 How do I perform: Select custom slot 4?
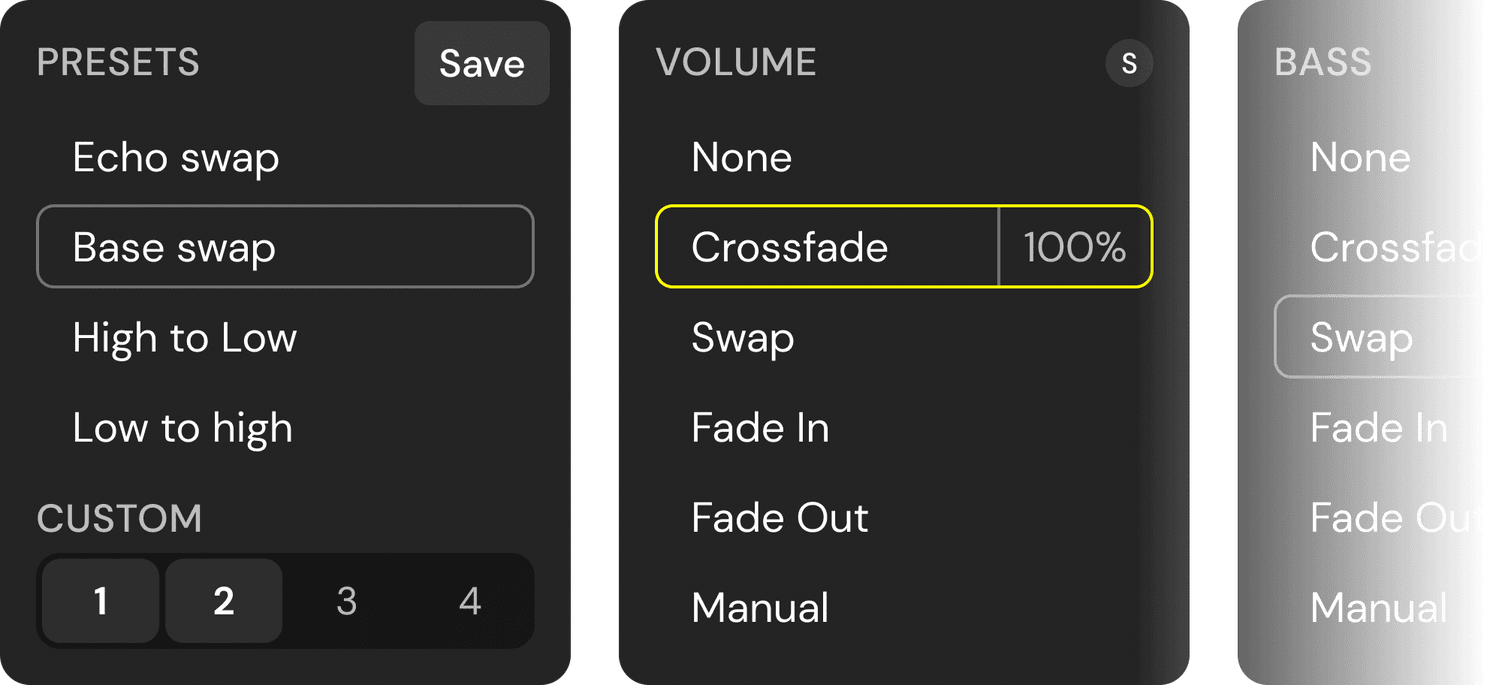(469, 600)
